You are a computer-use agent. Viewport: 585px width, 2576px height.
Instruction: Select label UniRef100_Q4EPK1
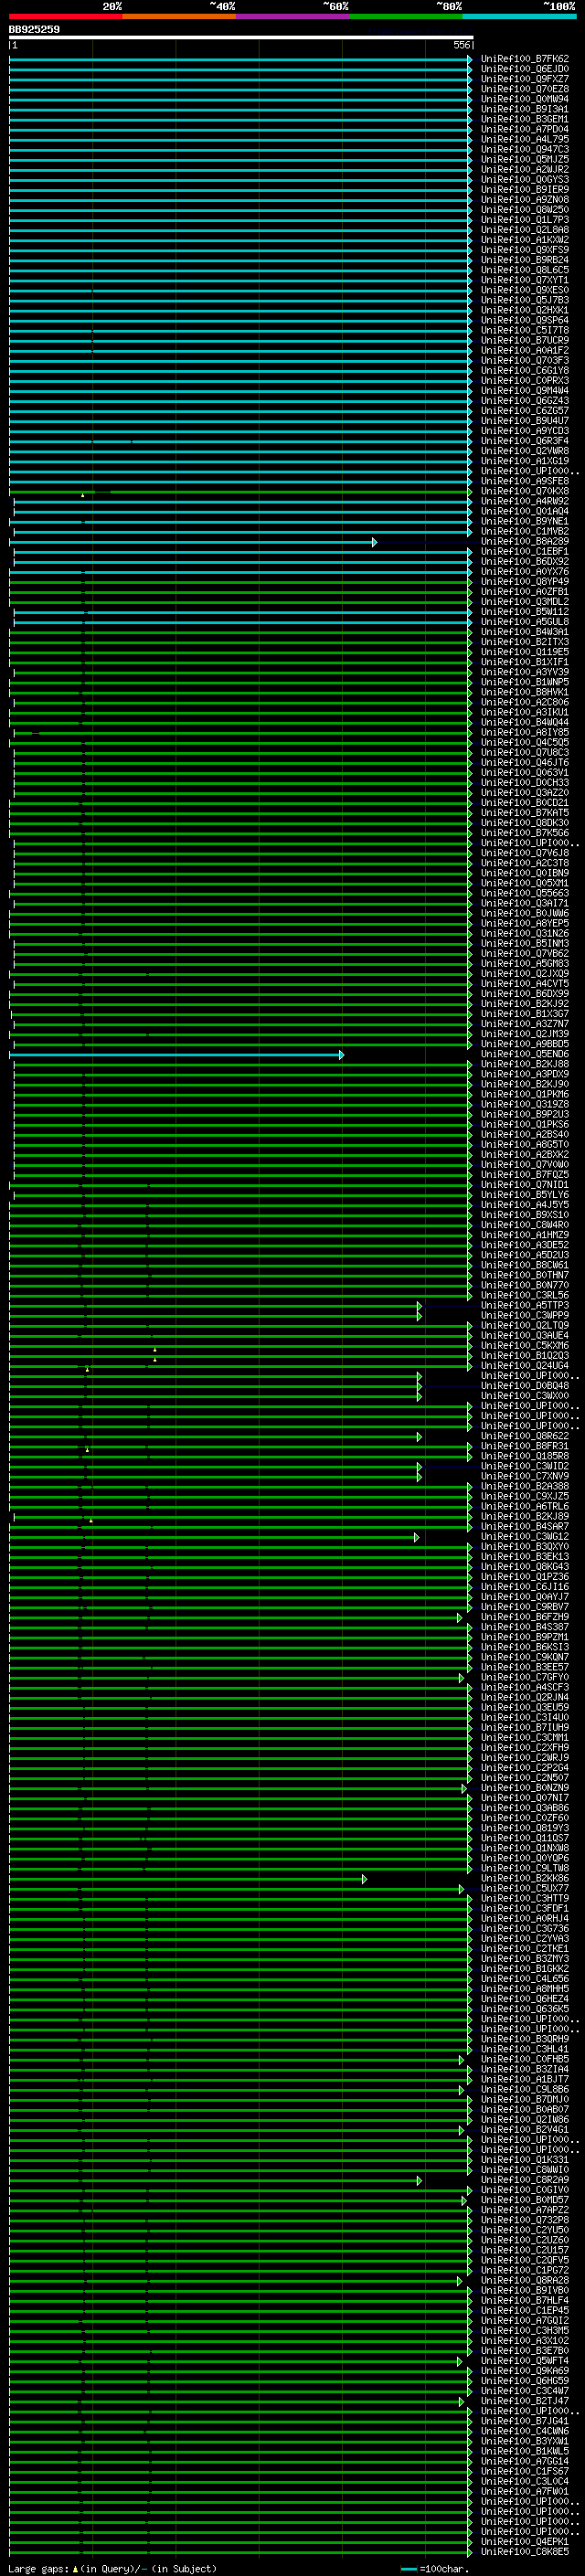point(525,2541)
